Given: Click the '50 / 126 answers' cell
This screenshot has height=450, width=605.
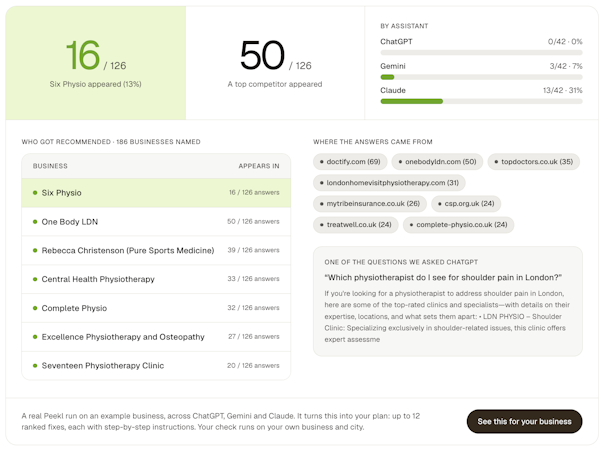Looking at the screenshot, I should click(253, 222).
